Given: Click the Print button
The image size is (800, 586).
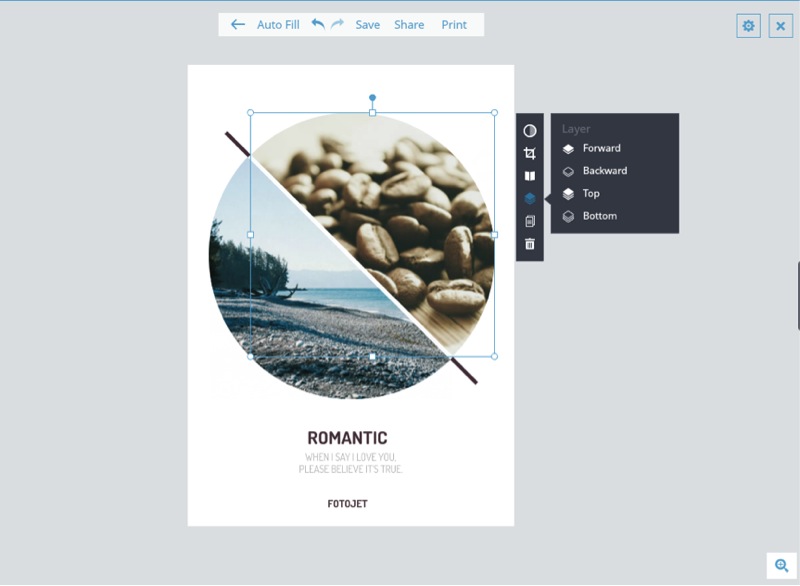Looking at the screenshot, I should coord(454,25).
